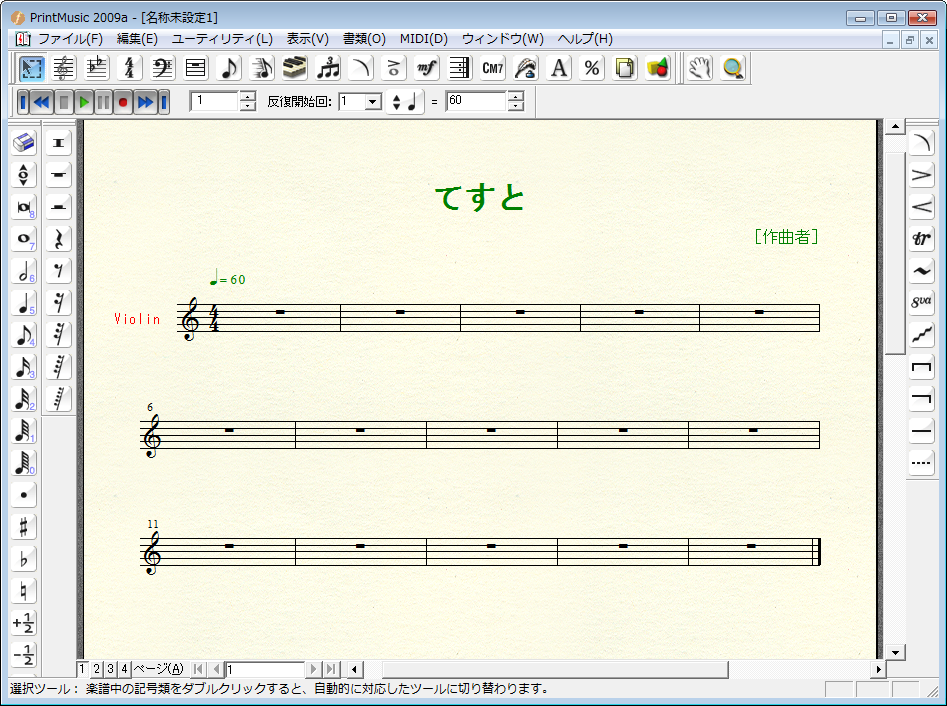Image resolution: width=947 pixels, height=706 pixels.
Task: Pick the decrescendo hairpin shape
Action: 922,175
